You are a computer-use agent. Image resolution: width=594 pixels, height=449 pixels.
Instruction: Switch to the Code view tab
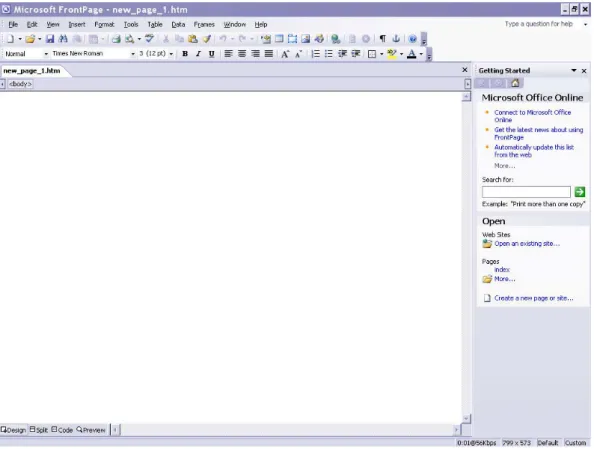[x=62, y=430]
